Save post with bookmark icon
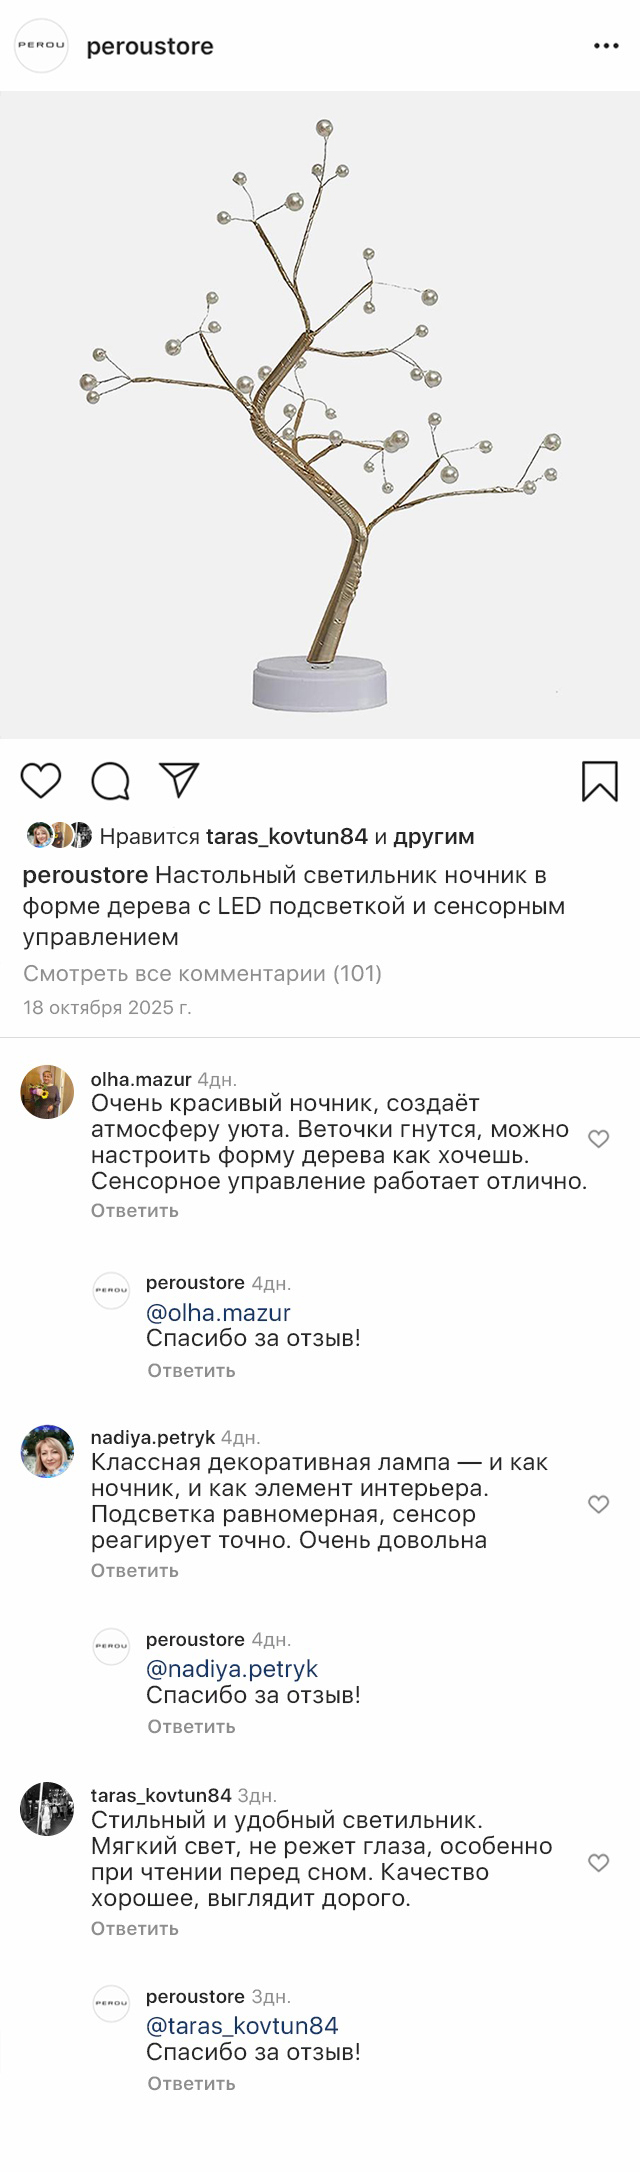Viewport: 640px width, 2172px height. (x=599, y=781)
